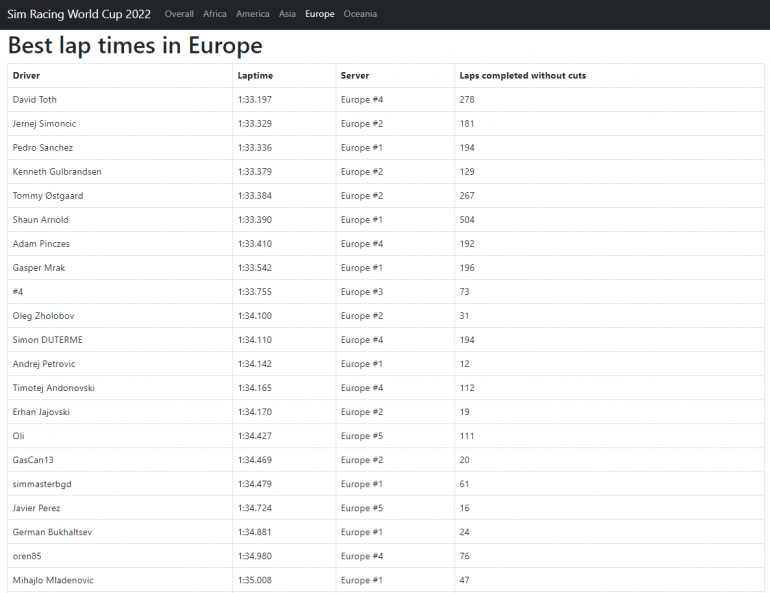The height and width of the screenshot is (593, 770).
Task: Open the Oceania tab
Action: pos(360,14)
